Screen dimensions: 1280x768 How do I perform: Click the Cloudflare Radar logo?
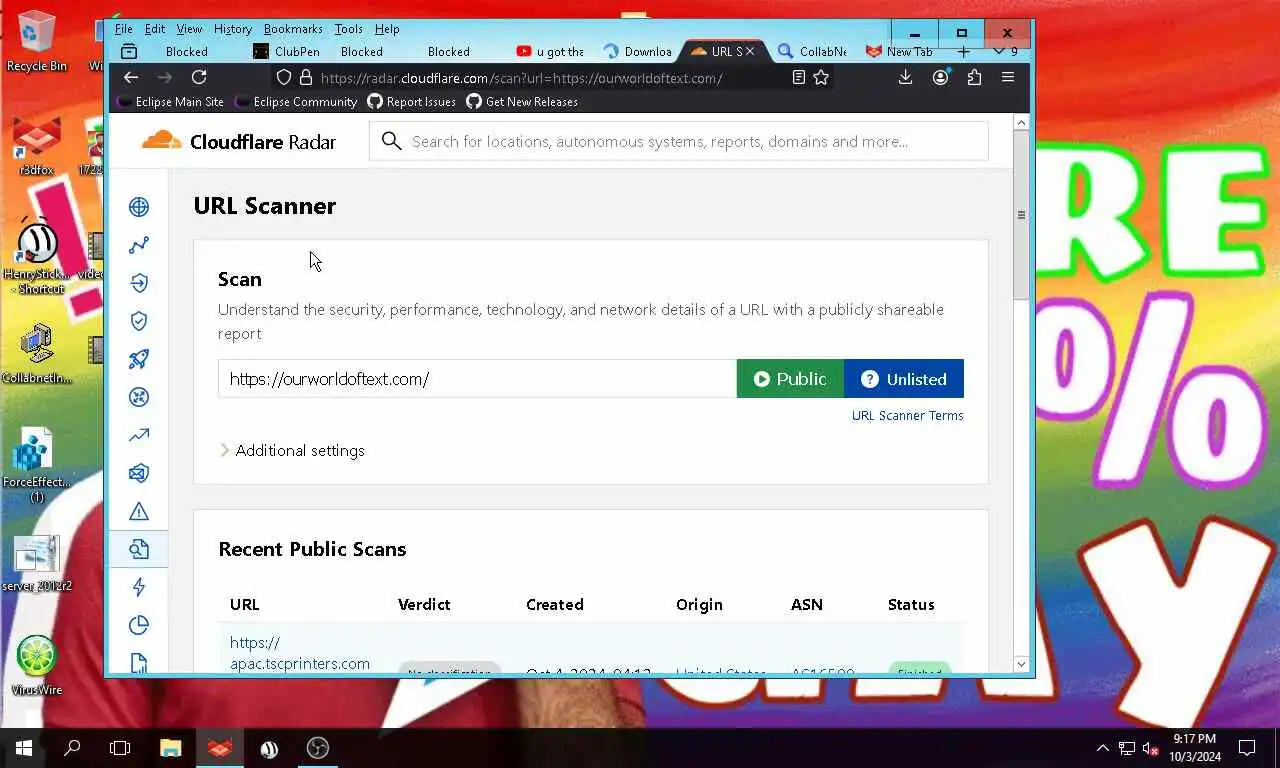pyautogui.click(x=239, y=141)
